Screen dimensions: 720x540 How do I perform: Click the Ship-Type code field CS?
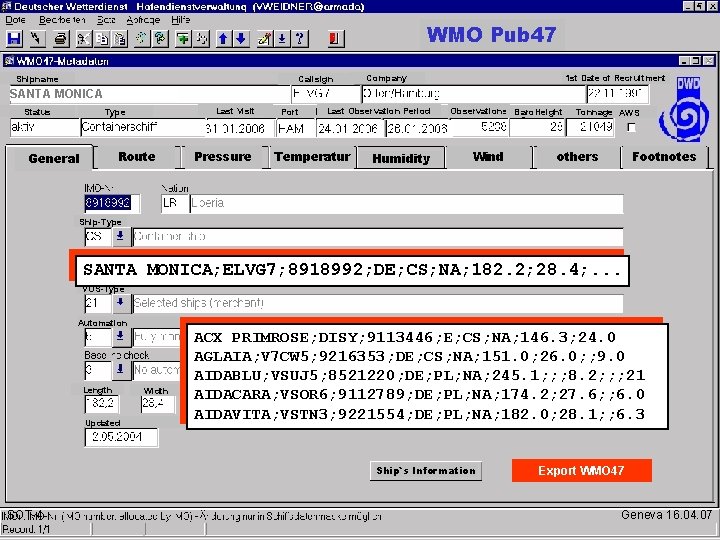point(98,237)
